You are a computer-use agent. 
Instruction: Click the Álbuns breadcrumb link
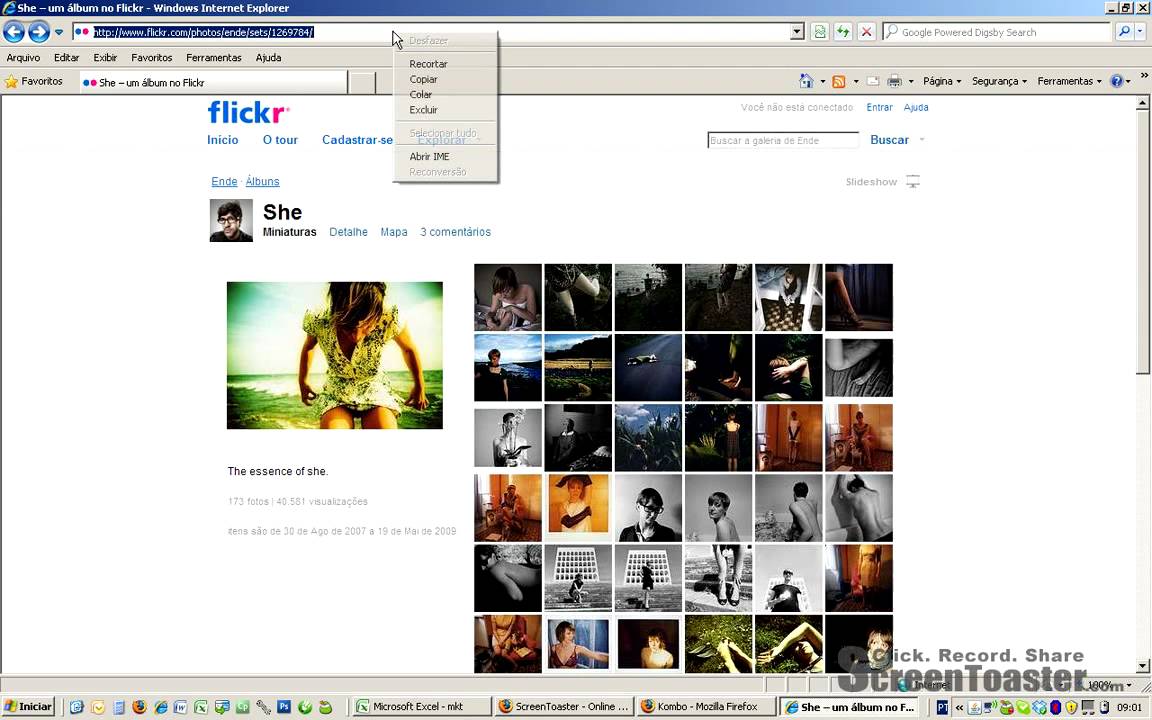[262, 181]
